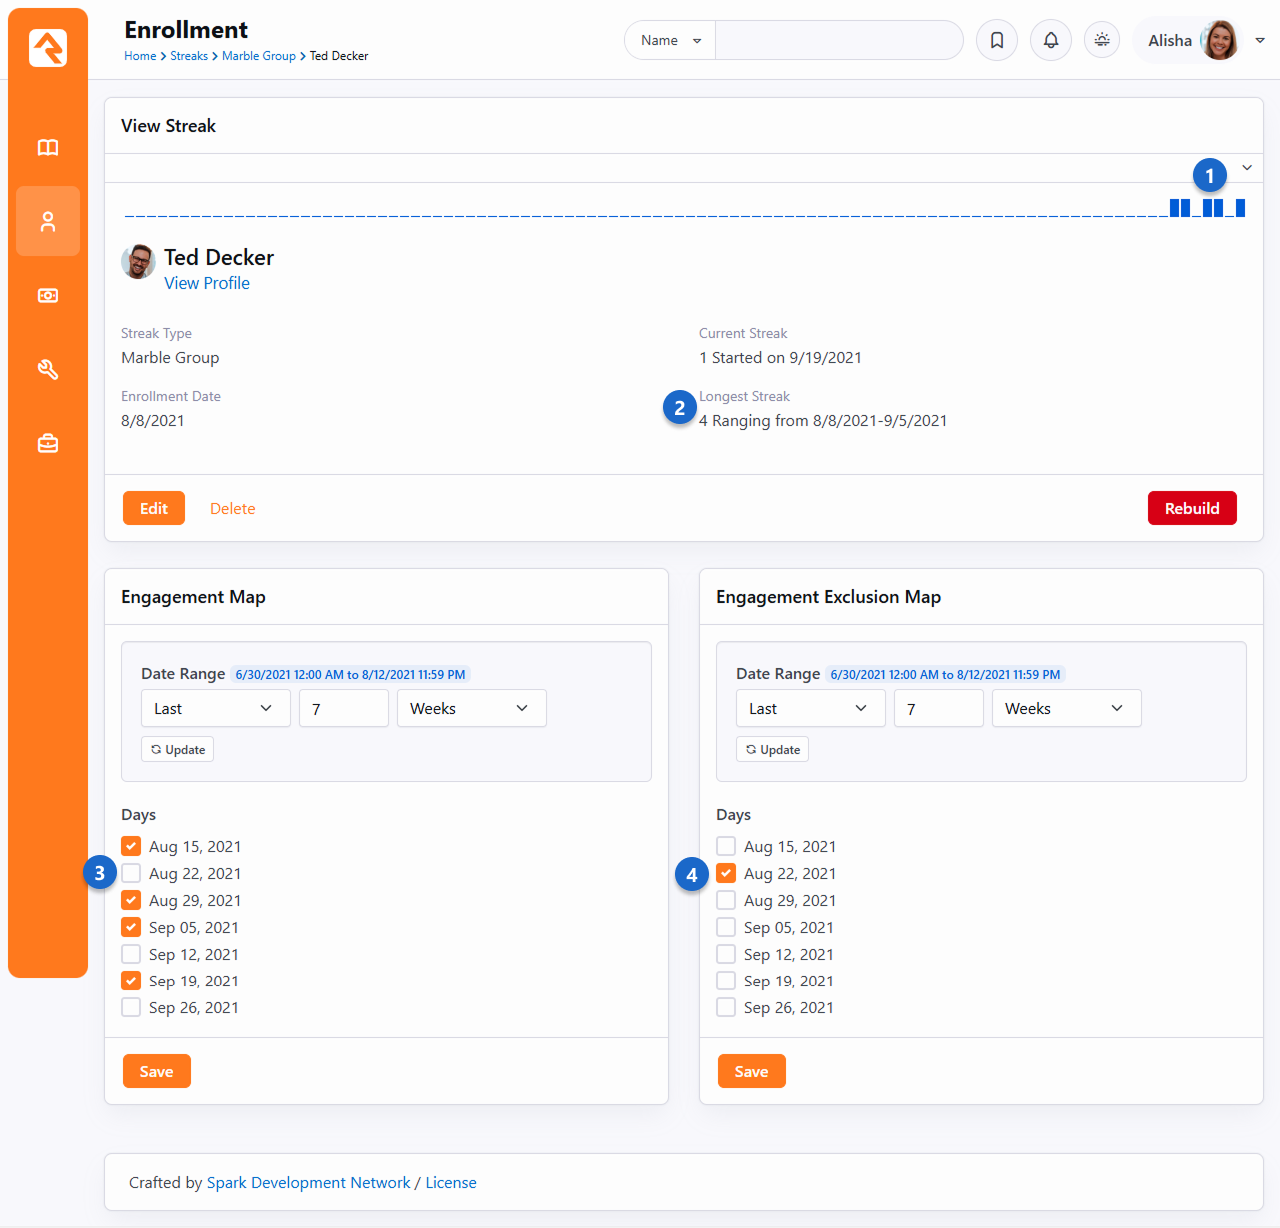Open the briefcase icon in the sidebar

pos(48,443)
